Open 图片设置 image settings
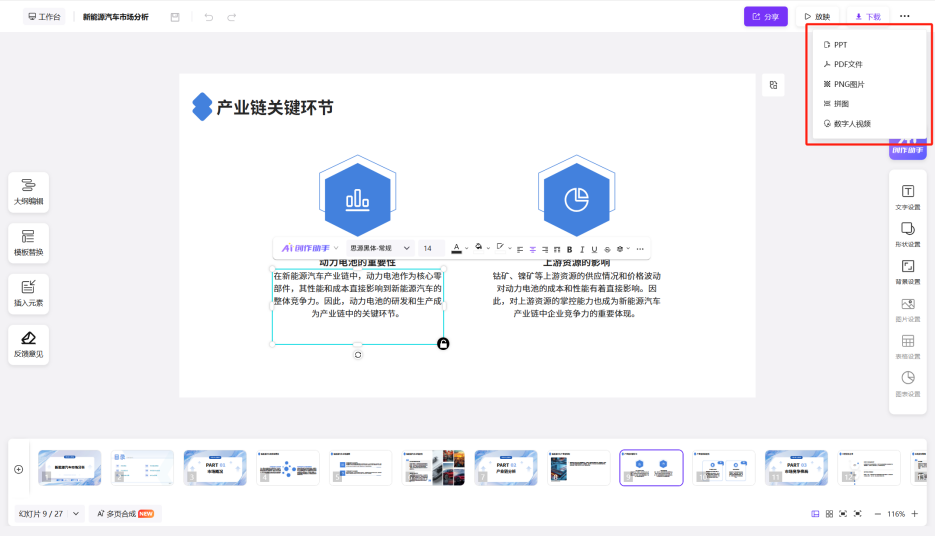This screenshot has height=537, width=935. coord(908,309)
